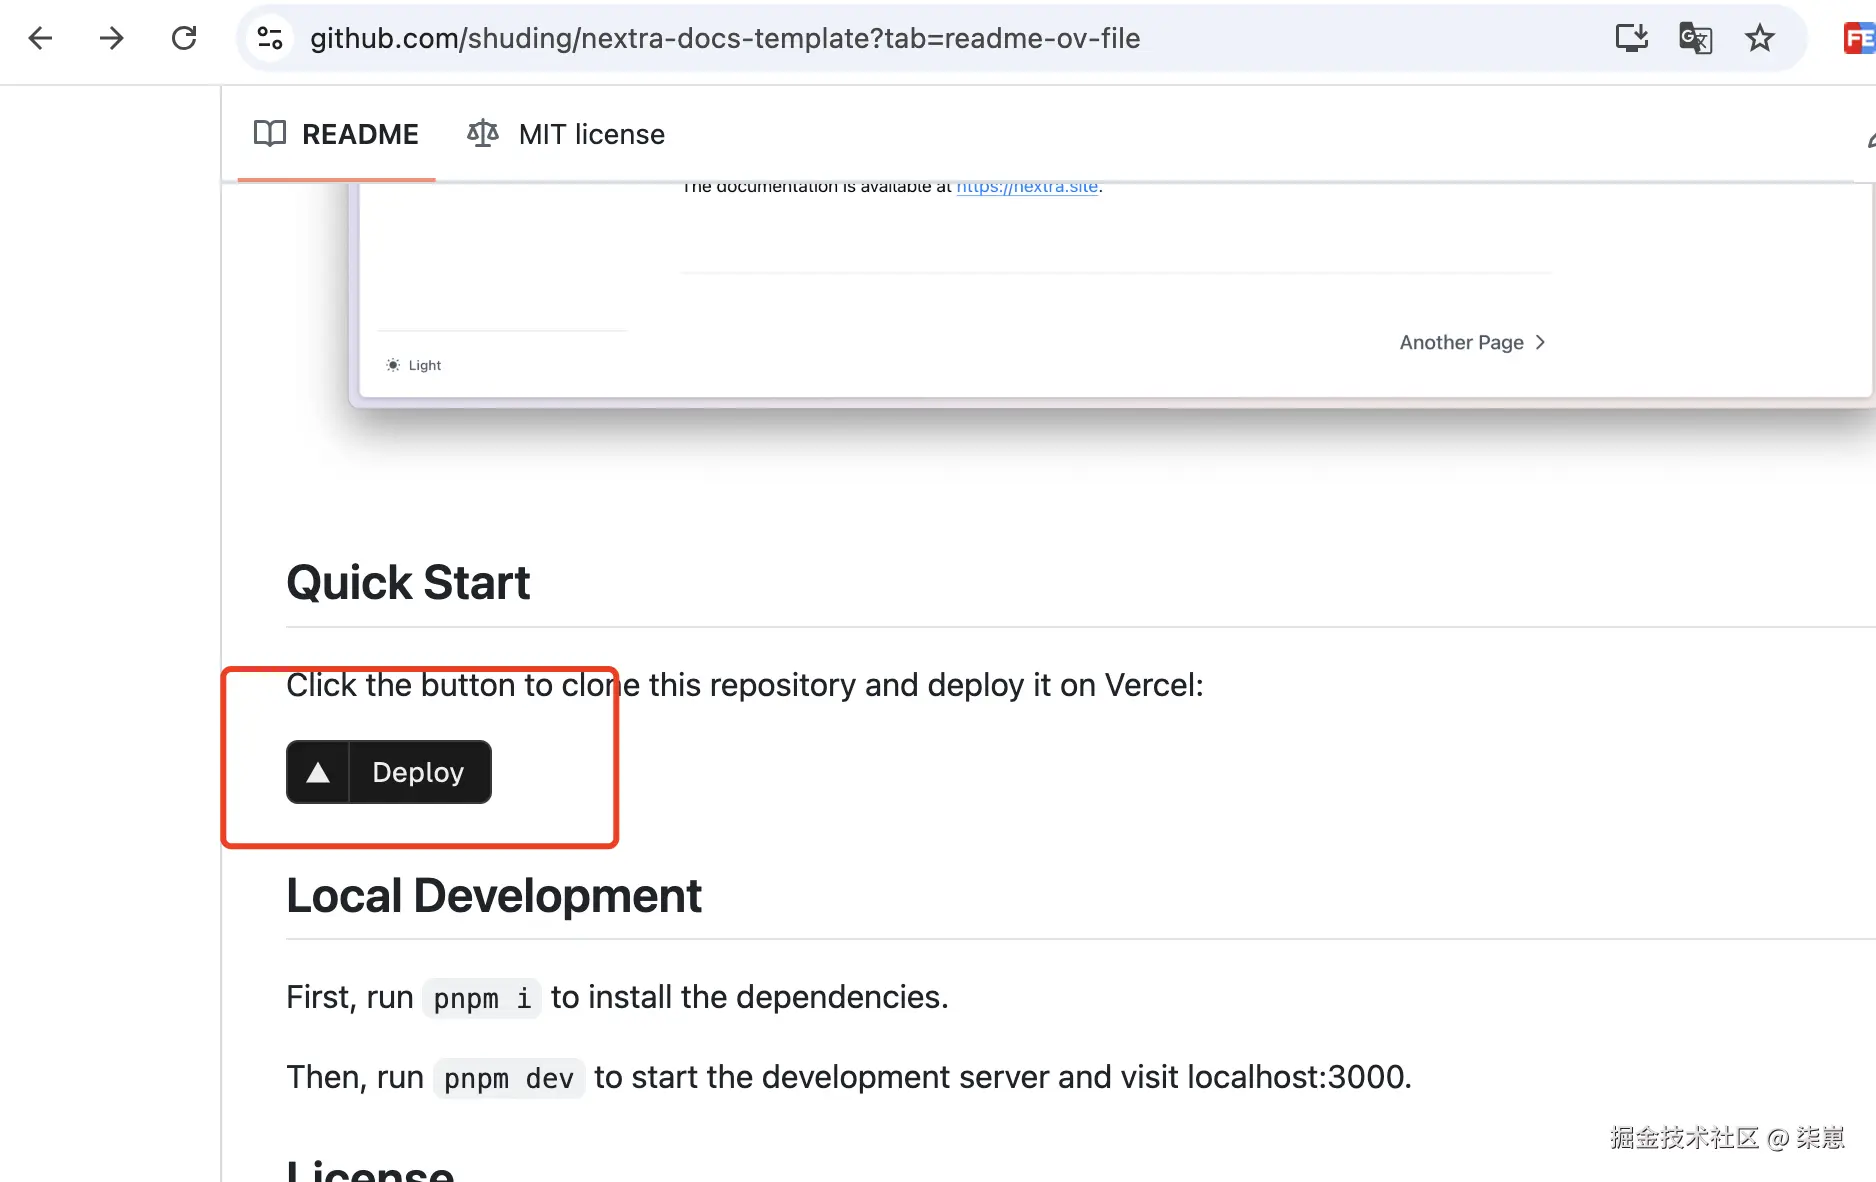
Task: Click the "pnpm i" code snippet
Action: coord(481,998)
